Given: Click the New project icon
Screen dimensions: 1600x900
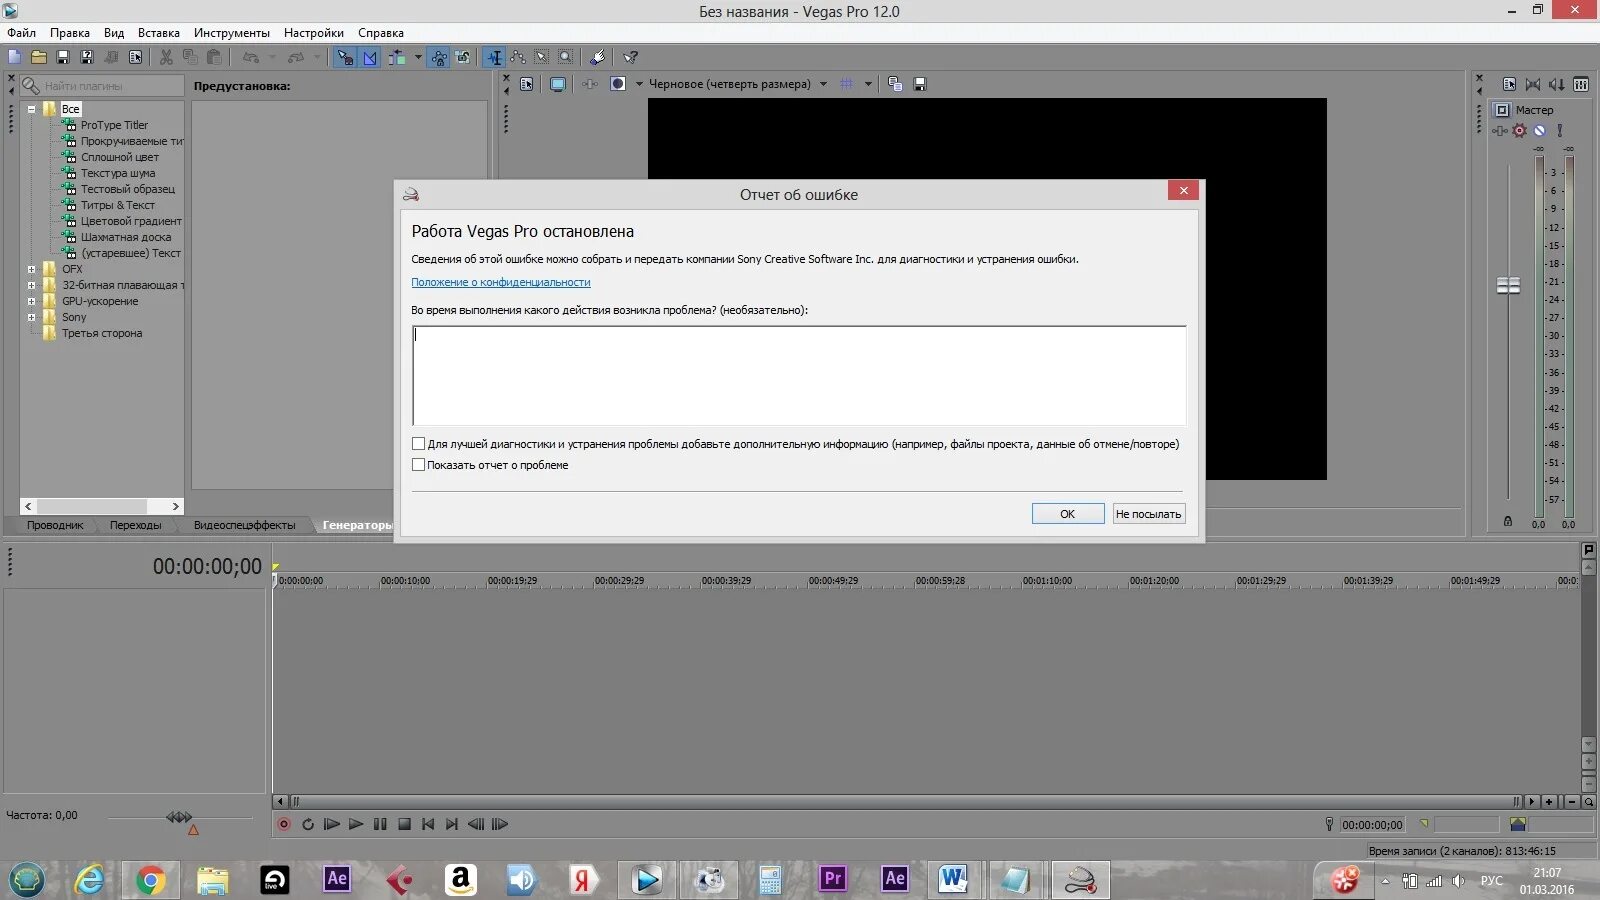Looking at the screenshot, I should tap(15, 57).
